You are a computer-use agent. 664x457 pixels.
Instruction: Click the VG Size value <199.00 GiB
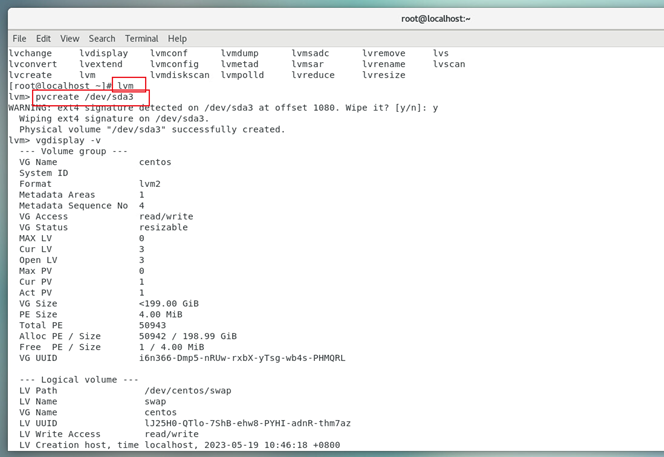coord(169,304)
